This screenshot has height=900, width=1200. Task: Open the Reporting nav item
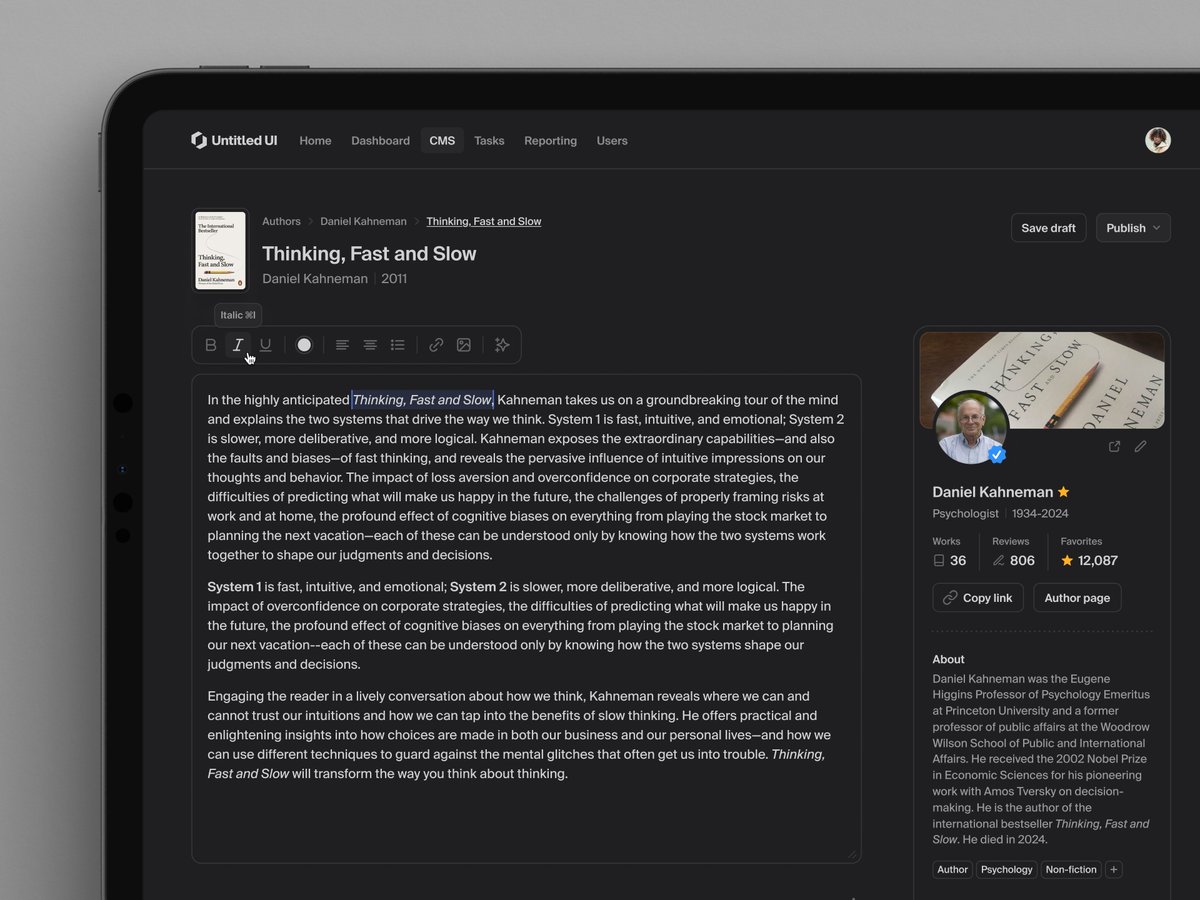(550, 141)
